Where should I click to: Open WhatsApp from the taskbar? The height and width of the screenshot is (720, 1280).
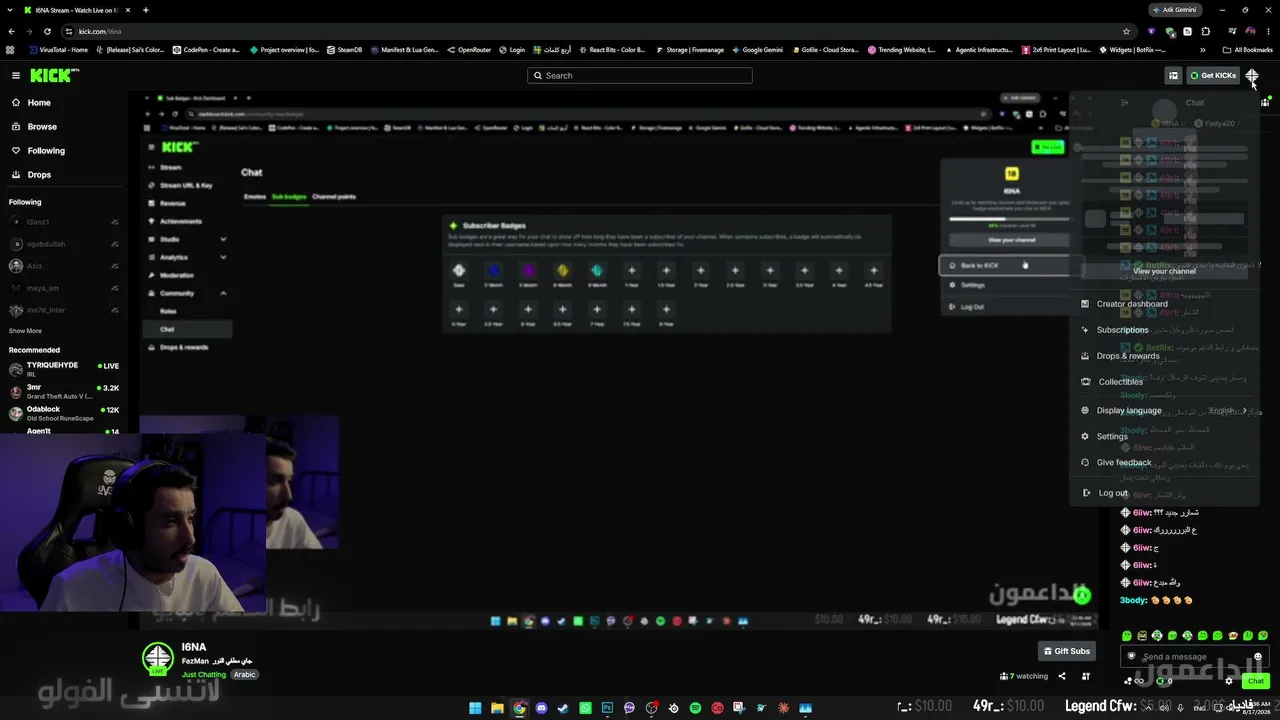click(585, 708)
